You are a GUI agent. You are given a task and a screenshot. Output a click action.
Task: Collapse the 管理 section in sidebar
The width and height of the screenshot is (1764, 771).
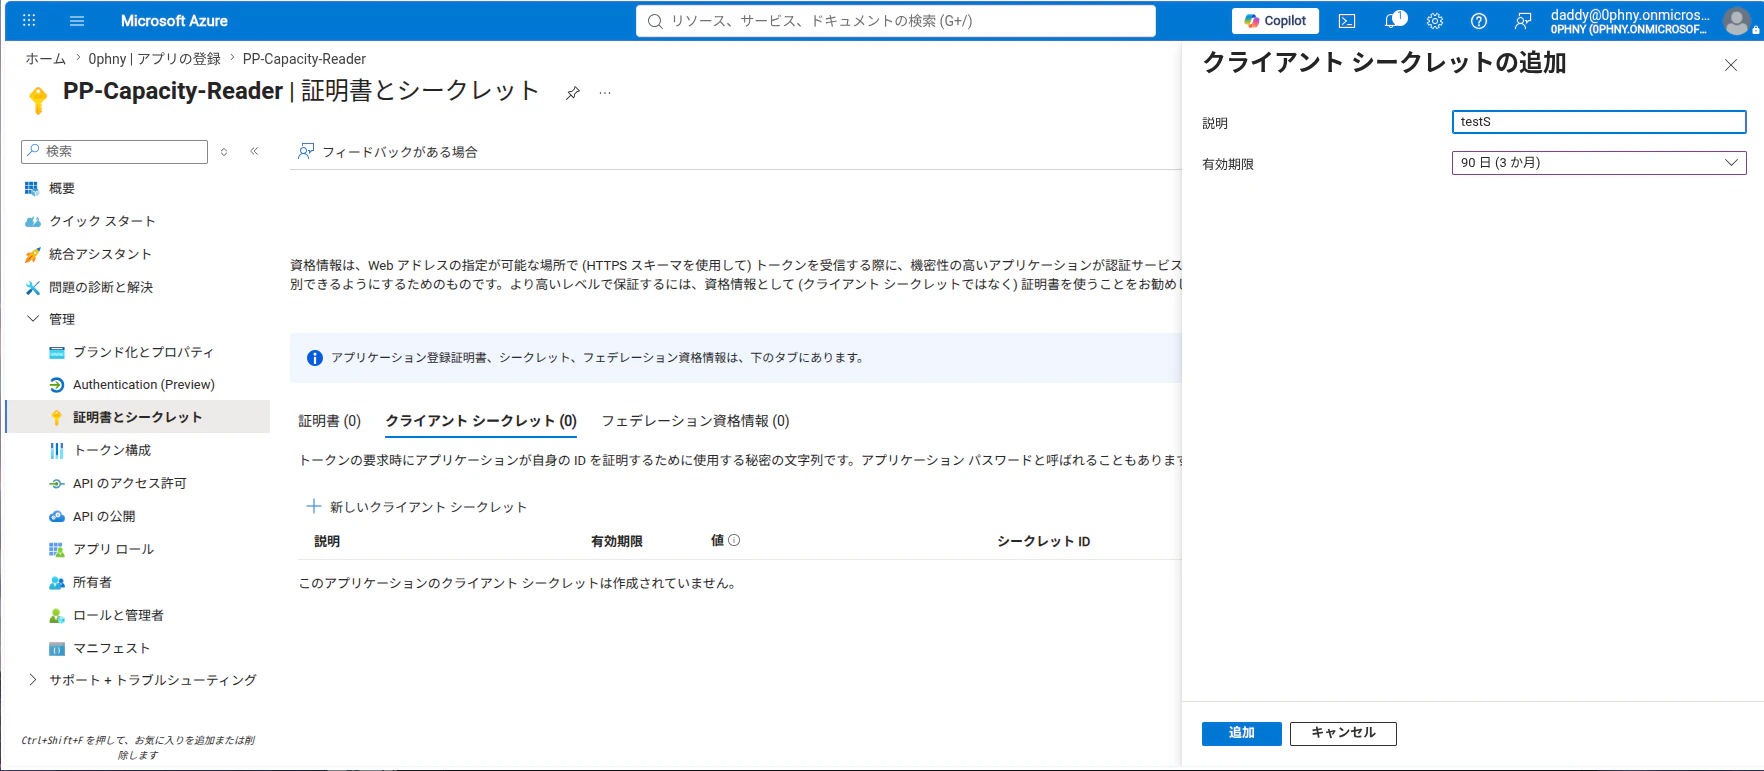pyautogui.click(x=33, y=319)
